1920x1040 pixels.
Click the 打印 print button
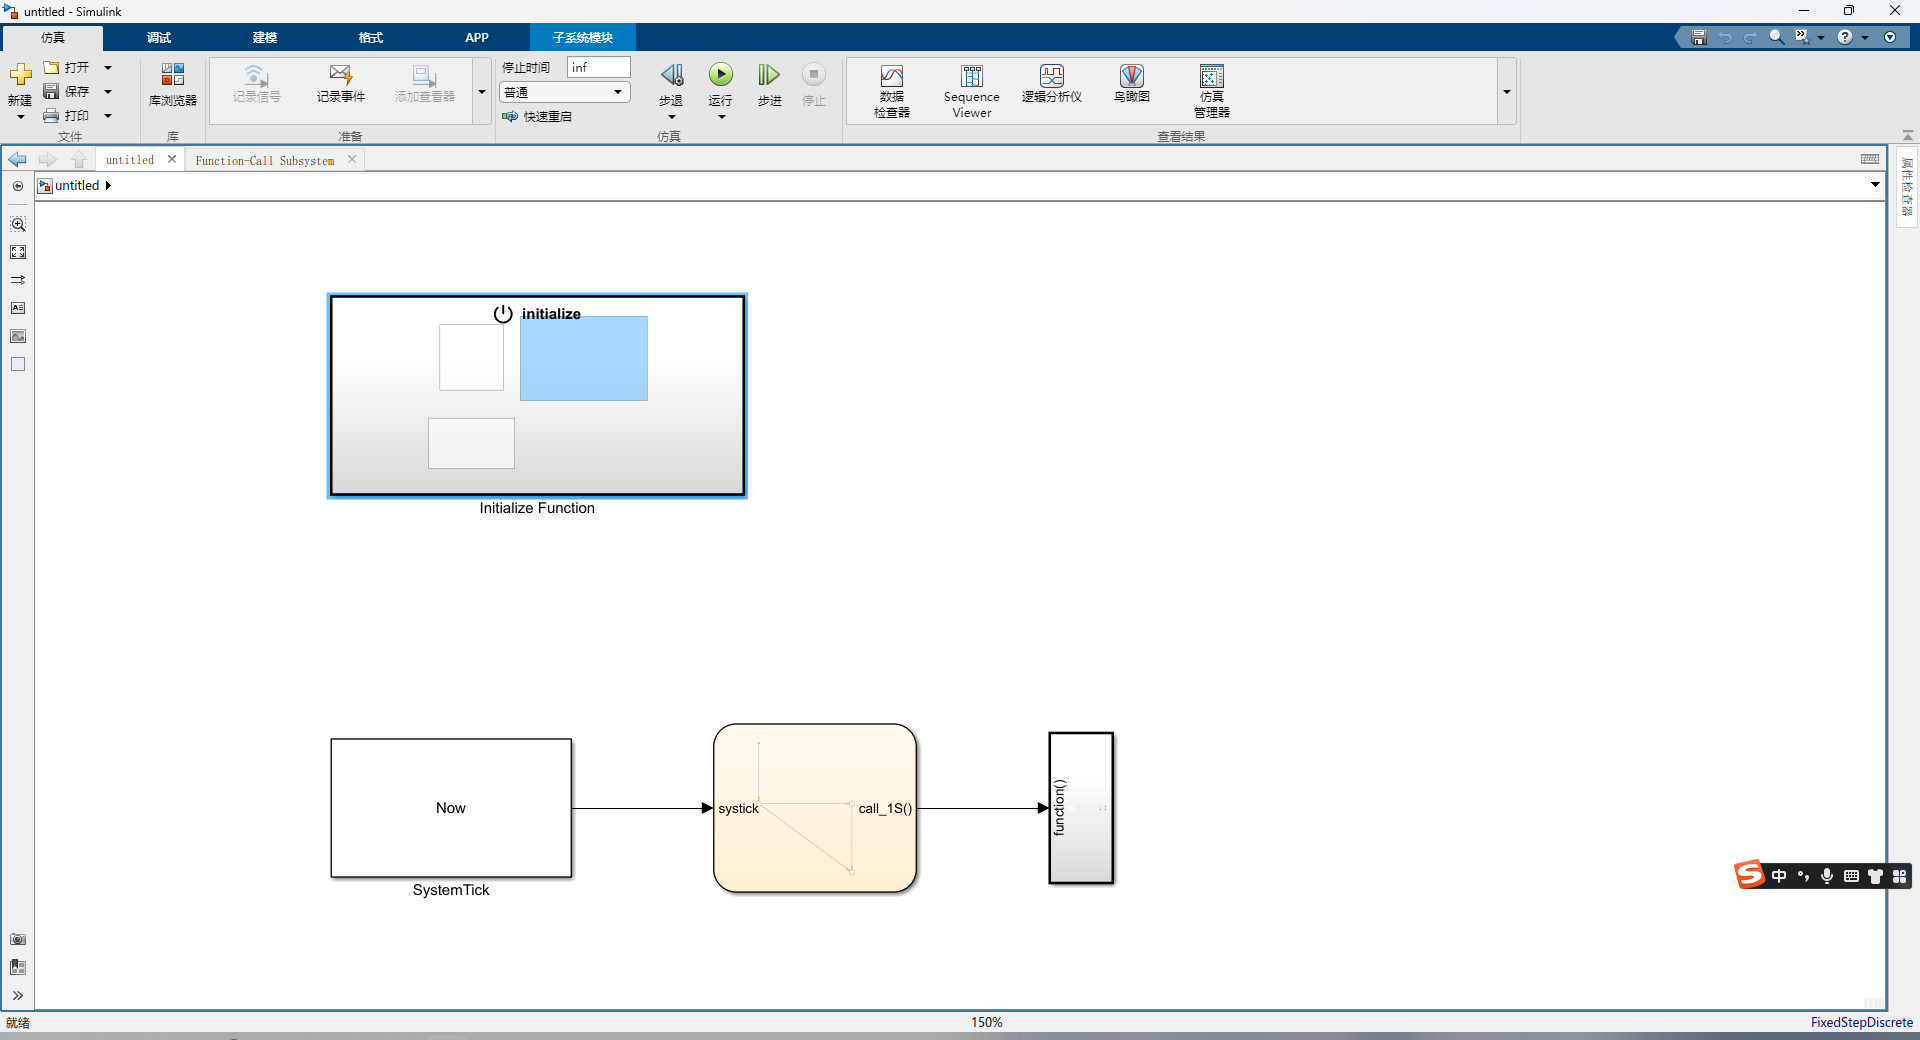(x=67, y=116)
